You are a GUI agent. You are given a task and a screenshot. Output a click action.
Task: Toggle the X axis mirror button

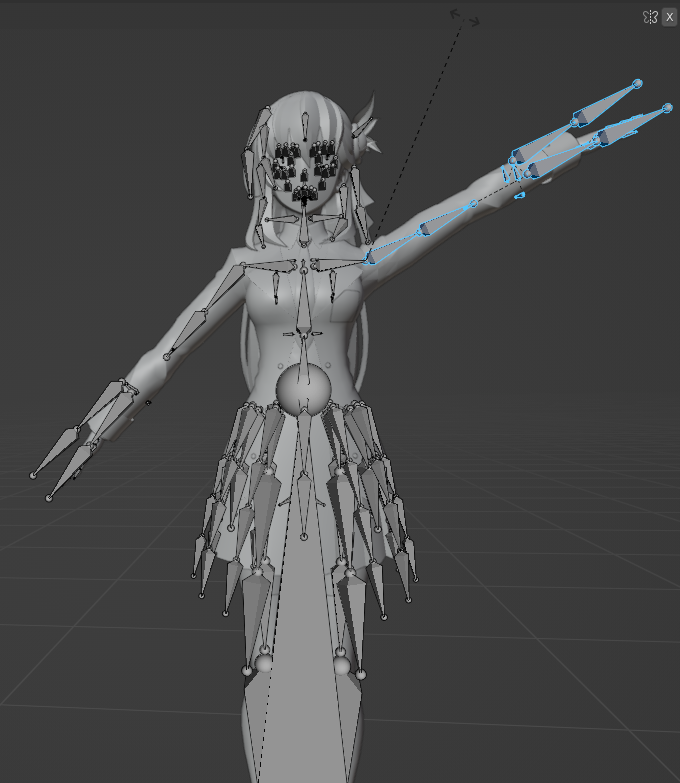[669, 17]
